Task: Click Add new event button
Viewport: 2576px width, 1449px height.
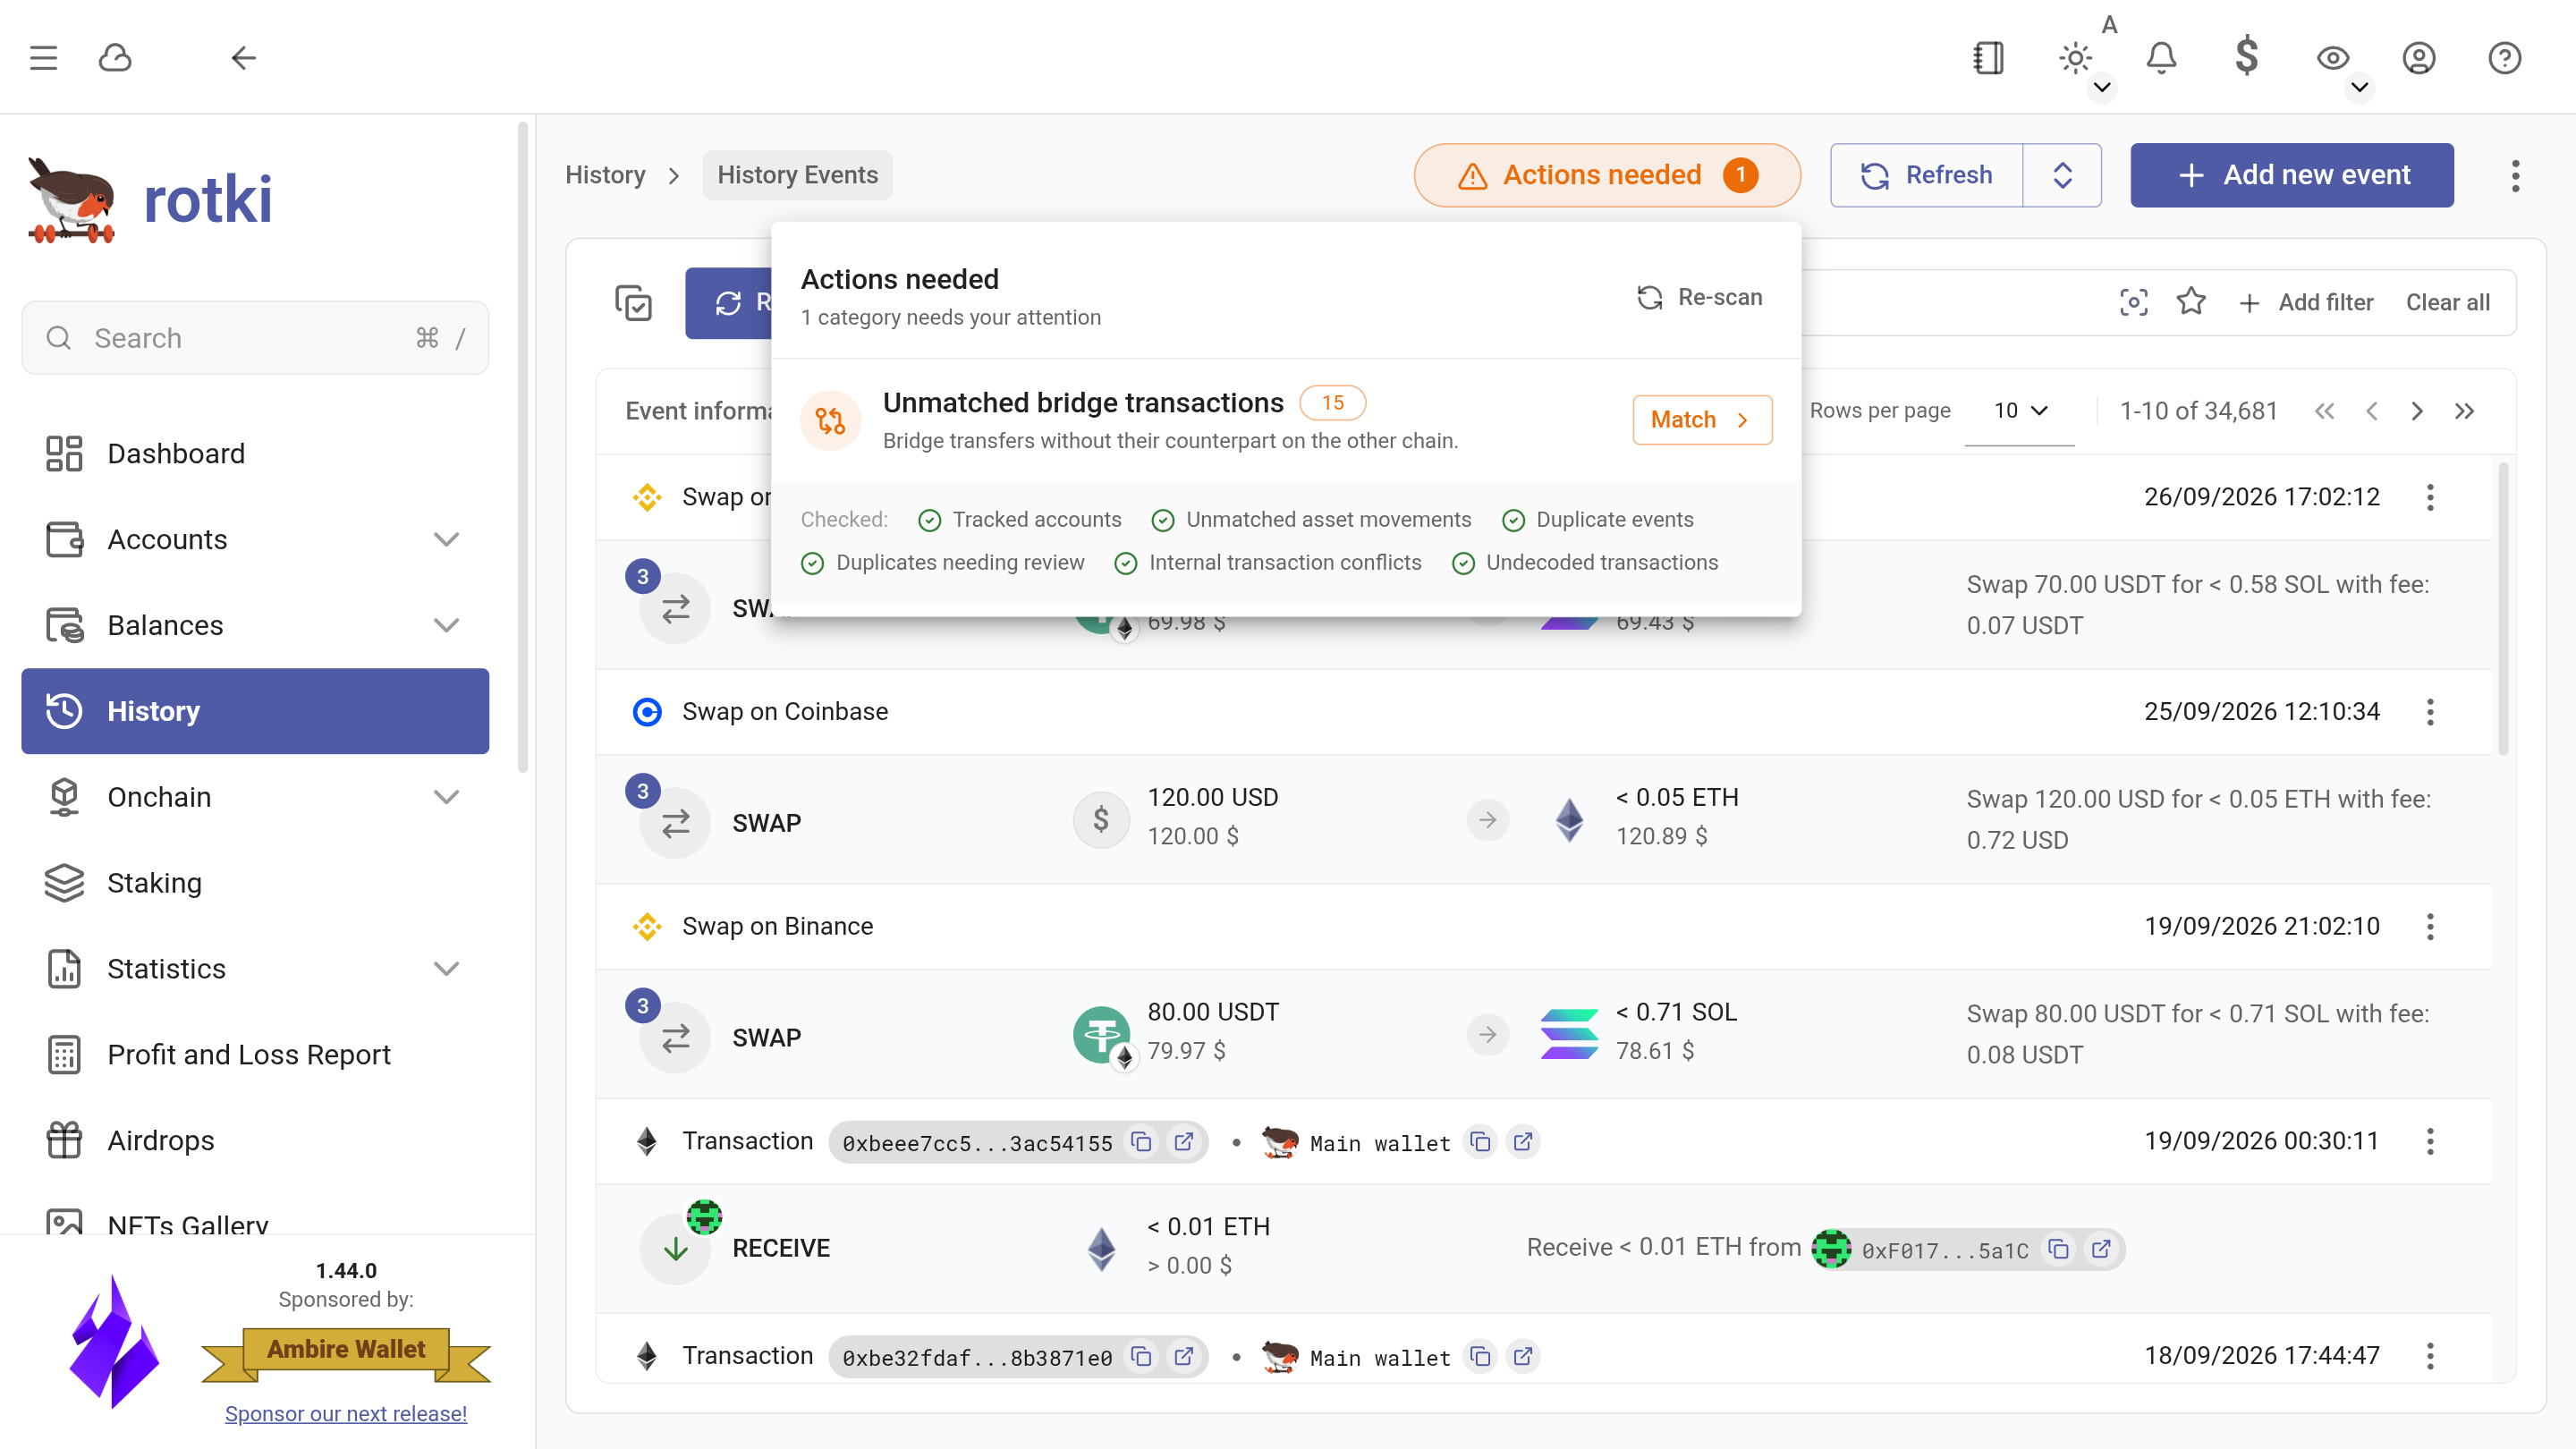Action: point(2292,175)
